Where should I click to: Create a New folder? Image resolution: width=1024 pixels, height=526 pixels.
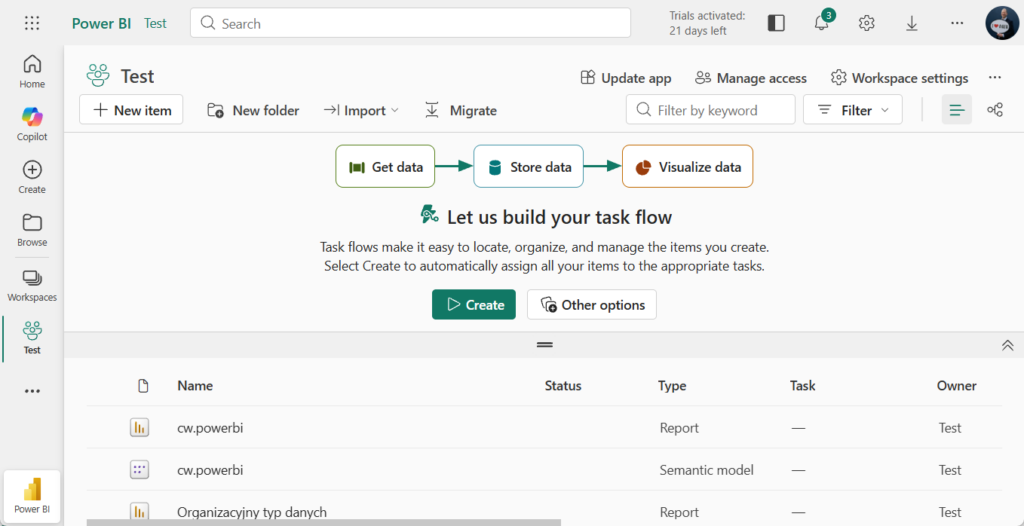click(x=253, y=110)
